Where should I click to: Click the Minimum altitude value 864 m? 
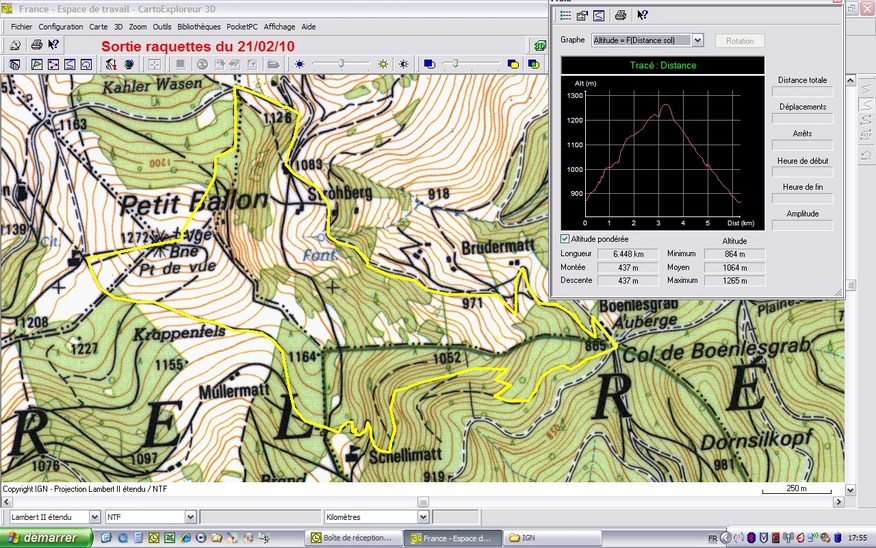(x=734, y=254)
